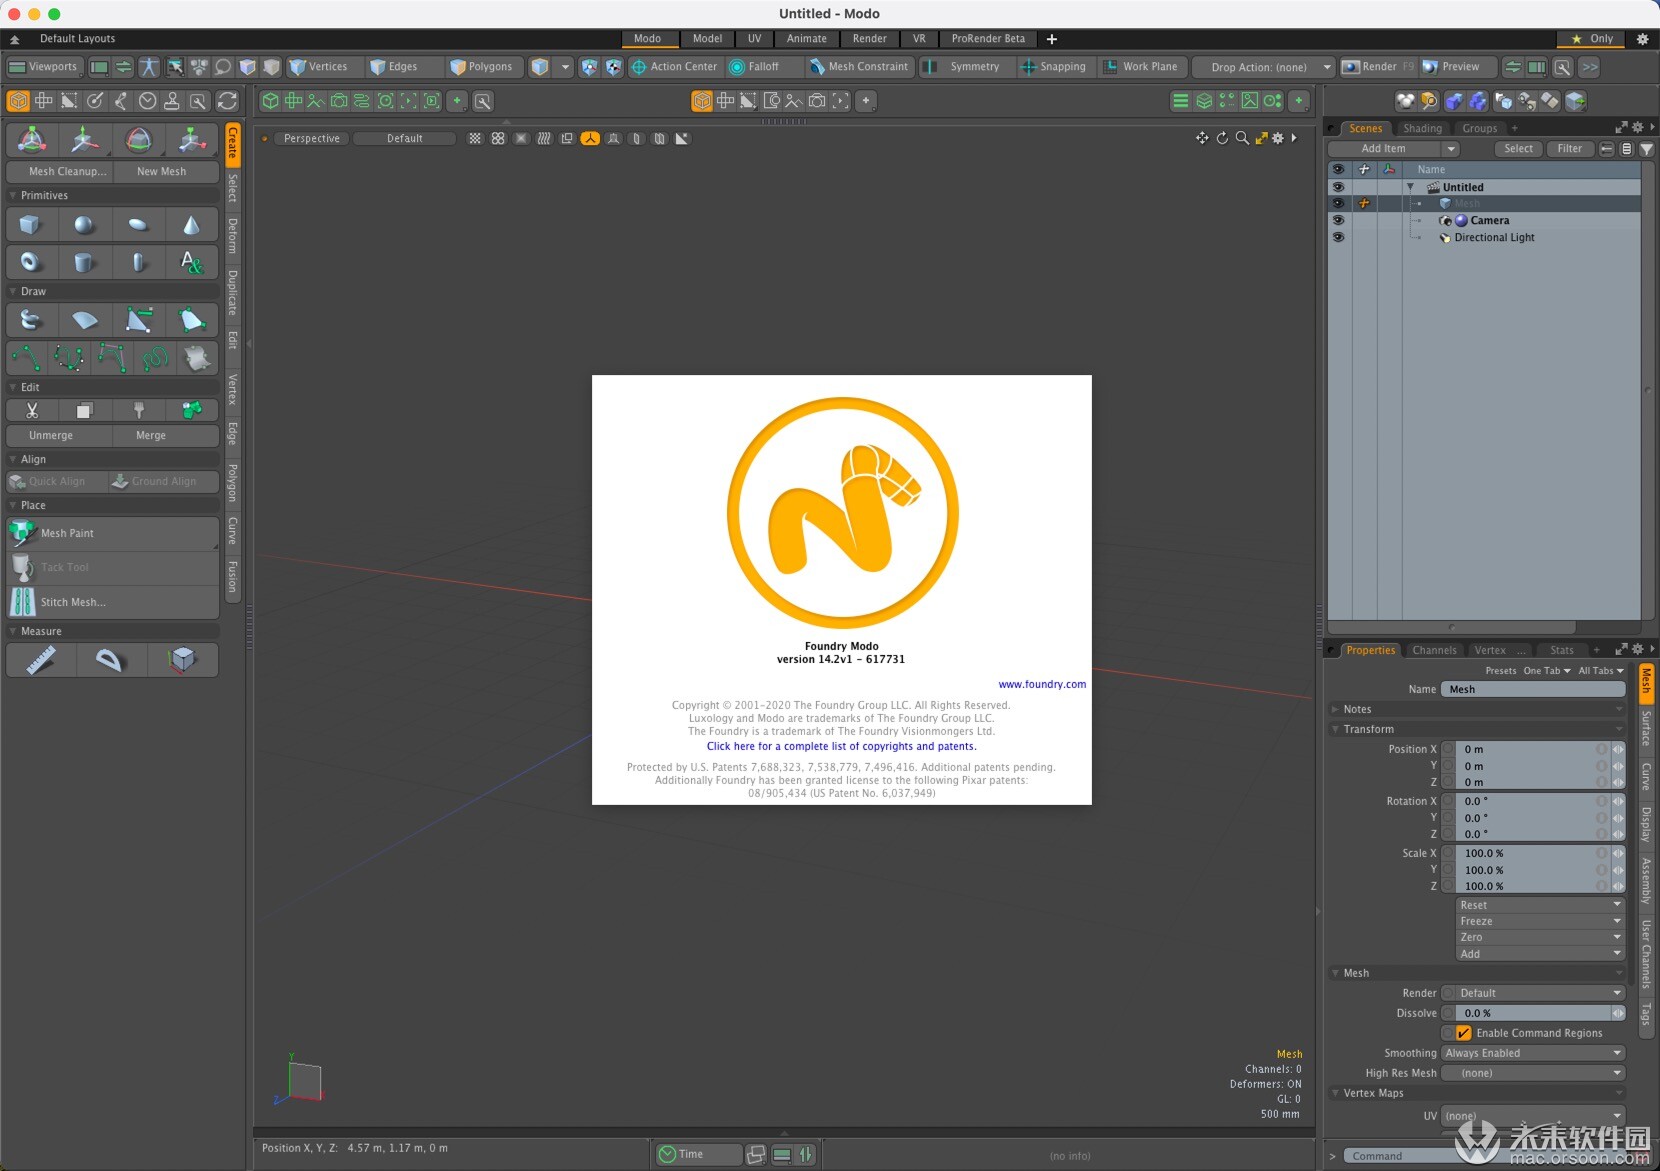Image resolution: width=1660 pixels, height=1171 pixels.
Task: Click the Scale X 100.0 % field
Action: 1533,853
